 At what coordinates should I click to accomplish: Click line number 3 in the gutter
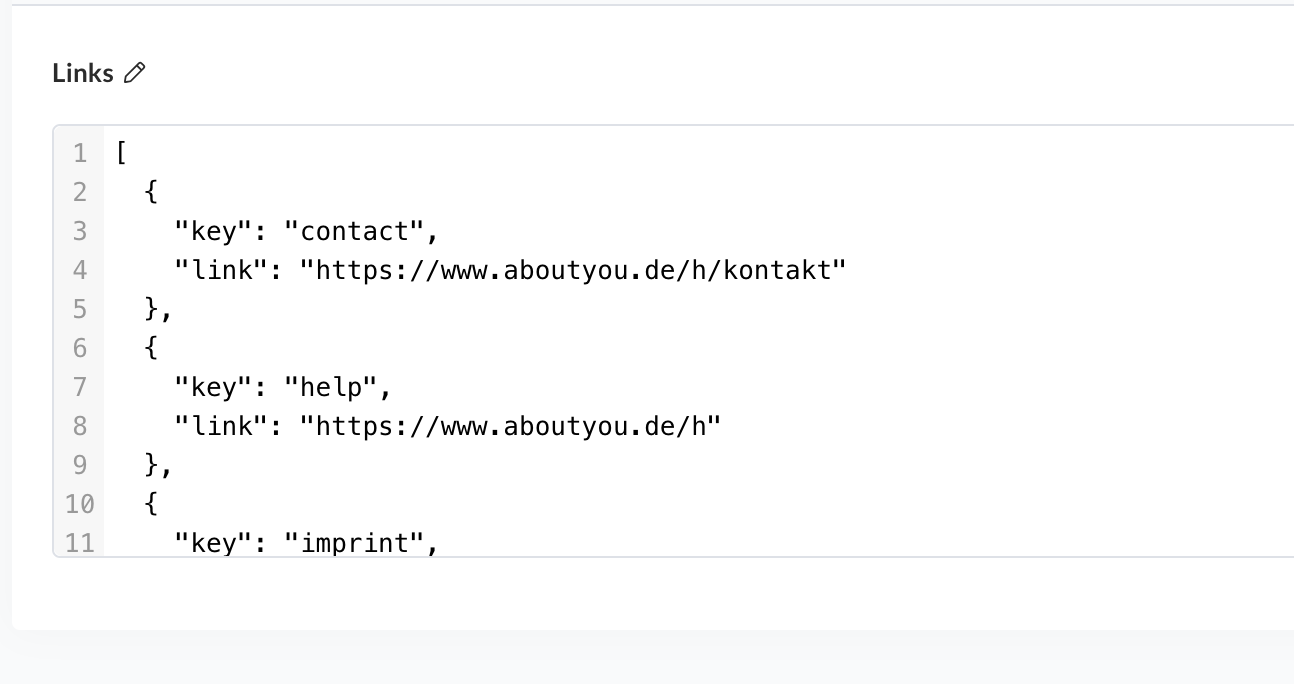80,231
